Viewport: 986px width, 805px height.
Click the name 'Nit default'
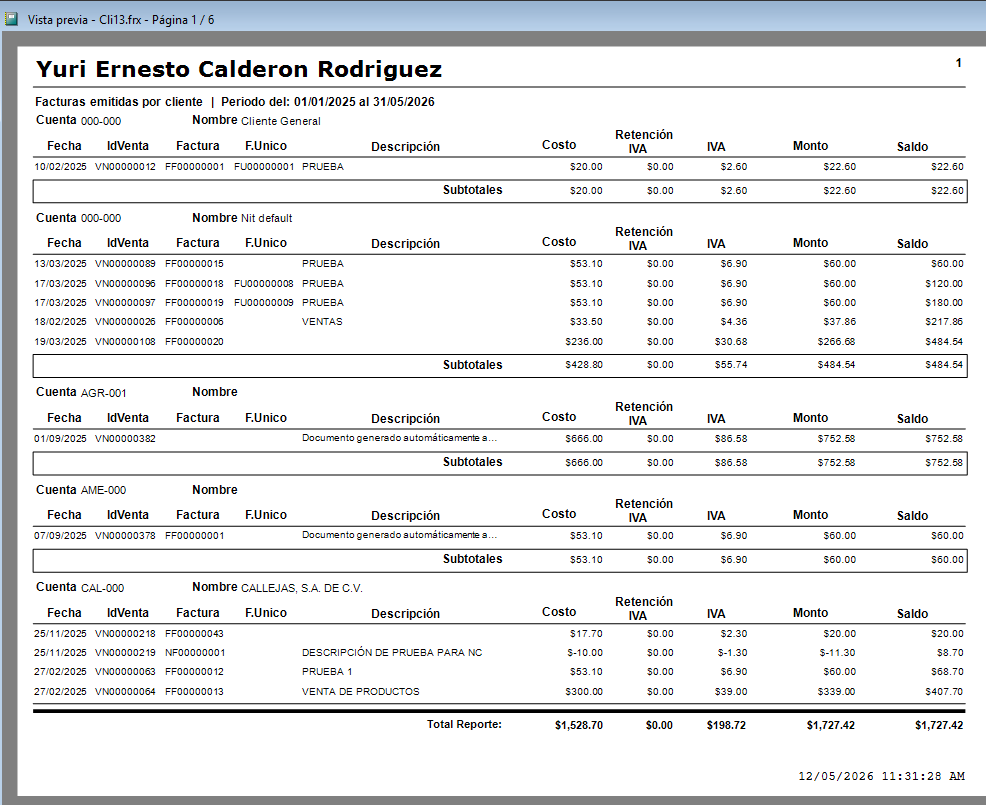click(x=267, y=218)
